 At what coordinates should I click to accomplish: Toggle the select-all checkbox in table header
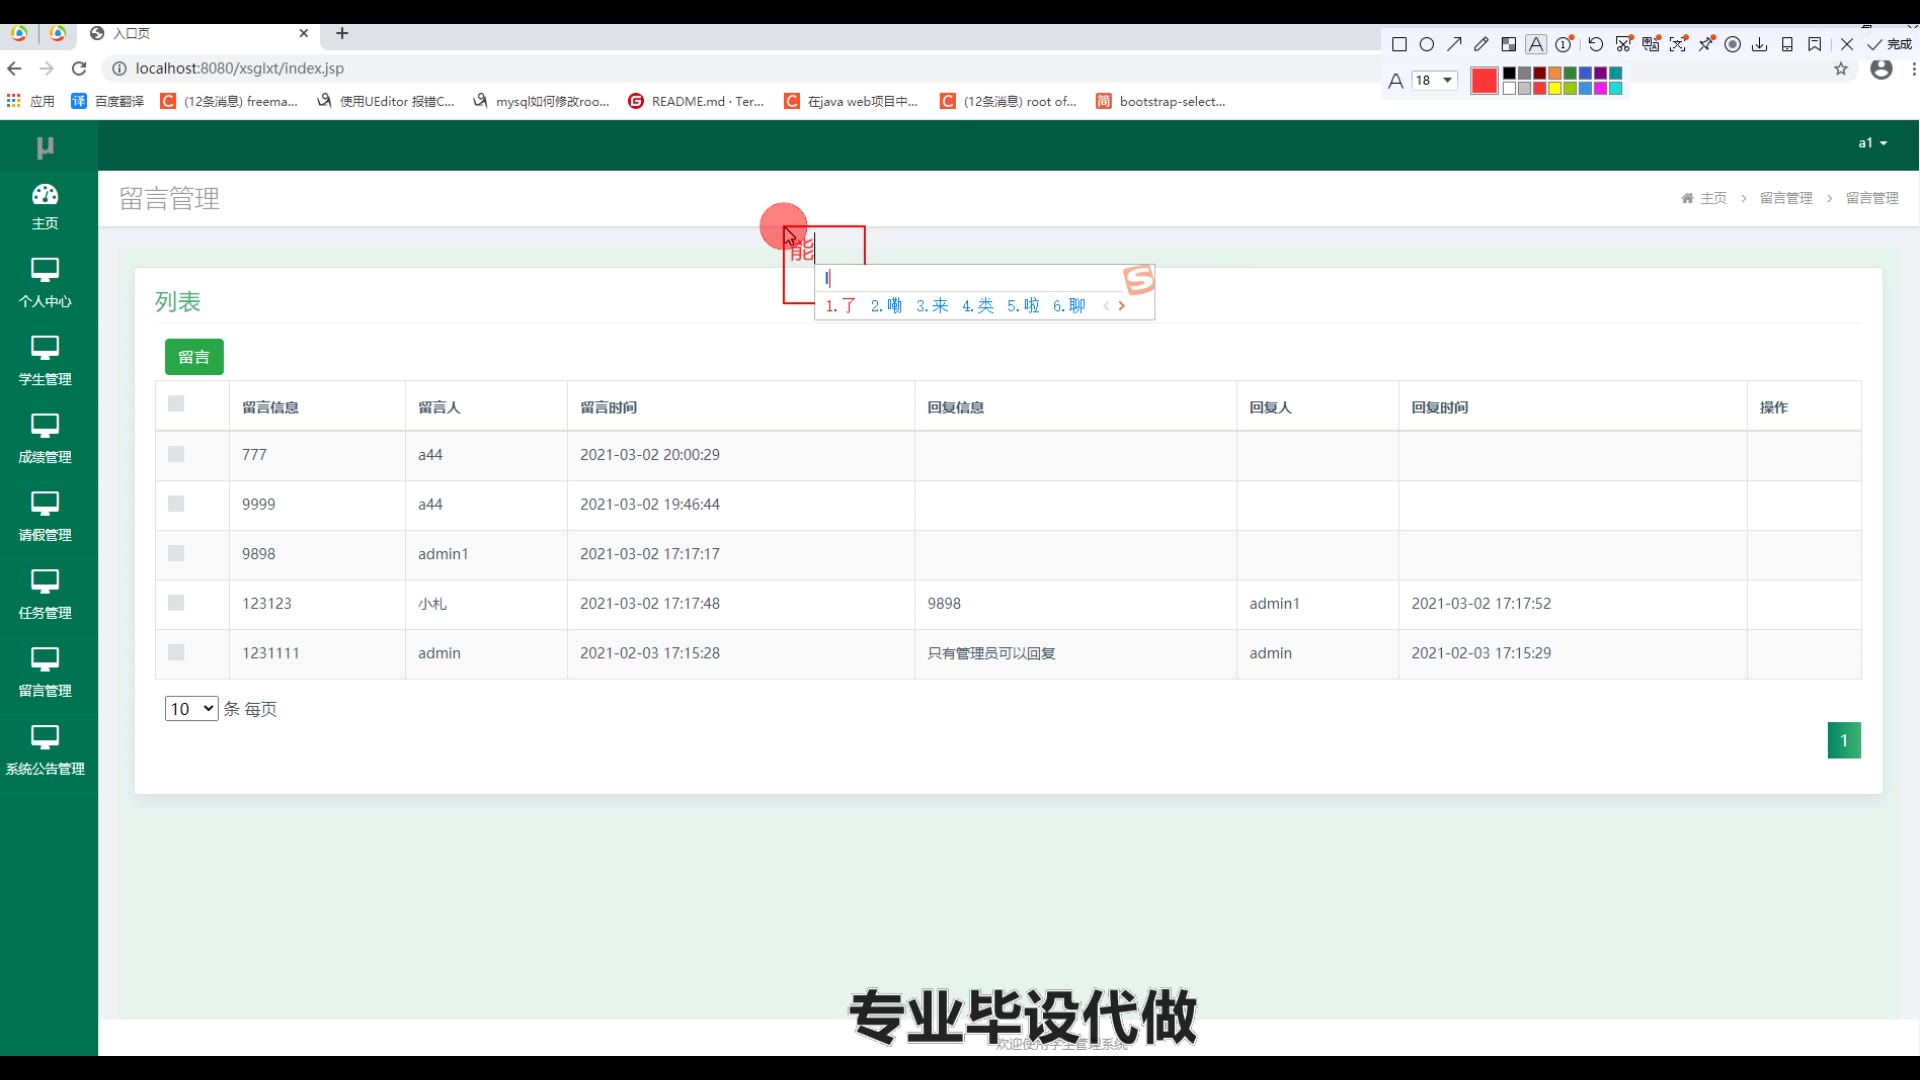176,403
